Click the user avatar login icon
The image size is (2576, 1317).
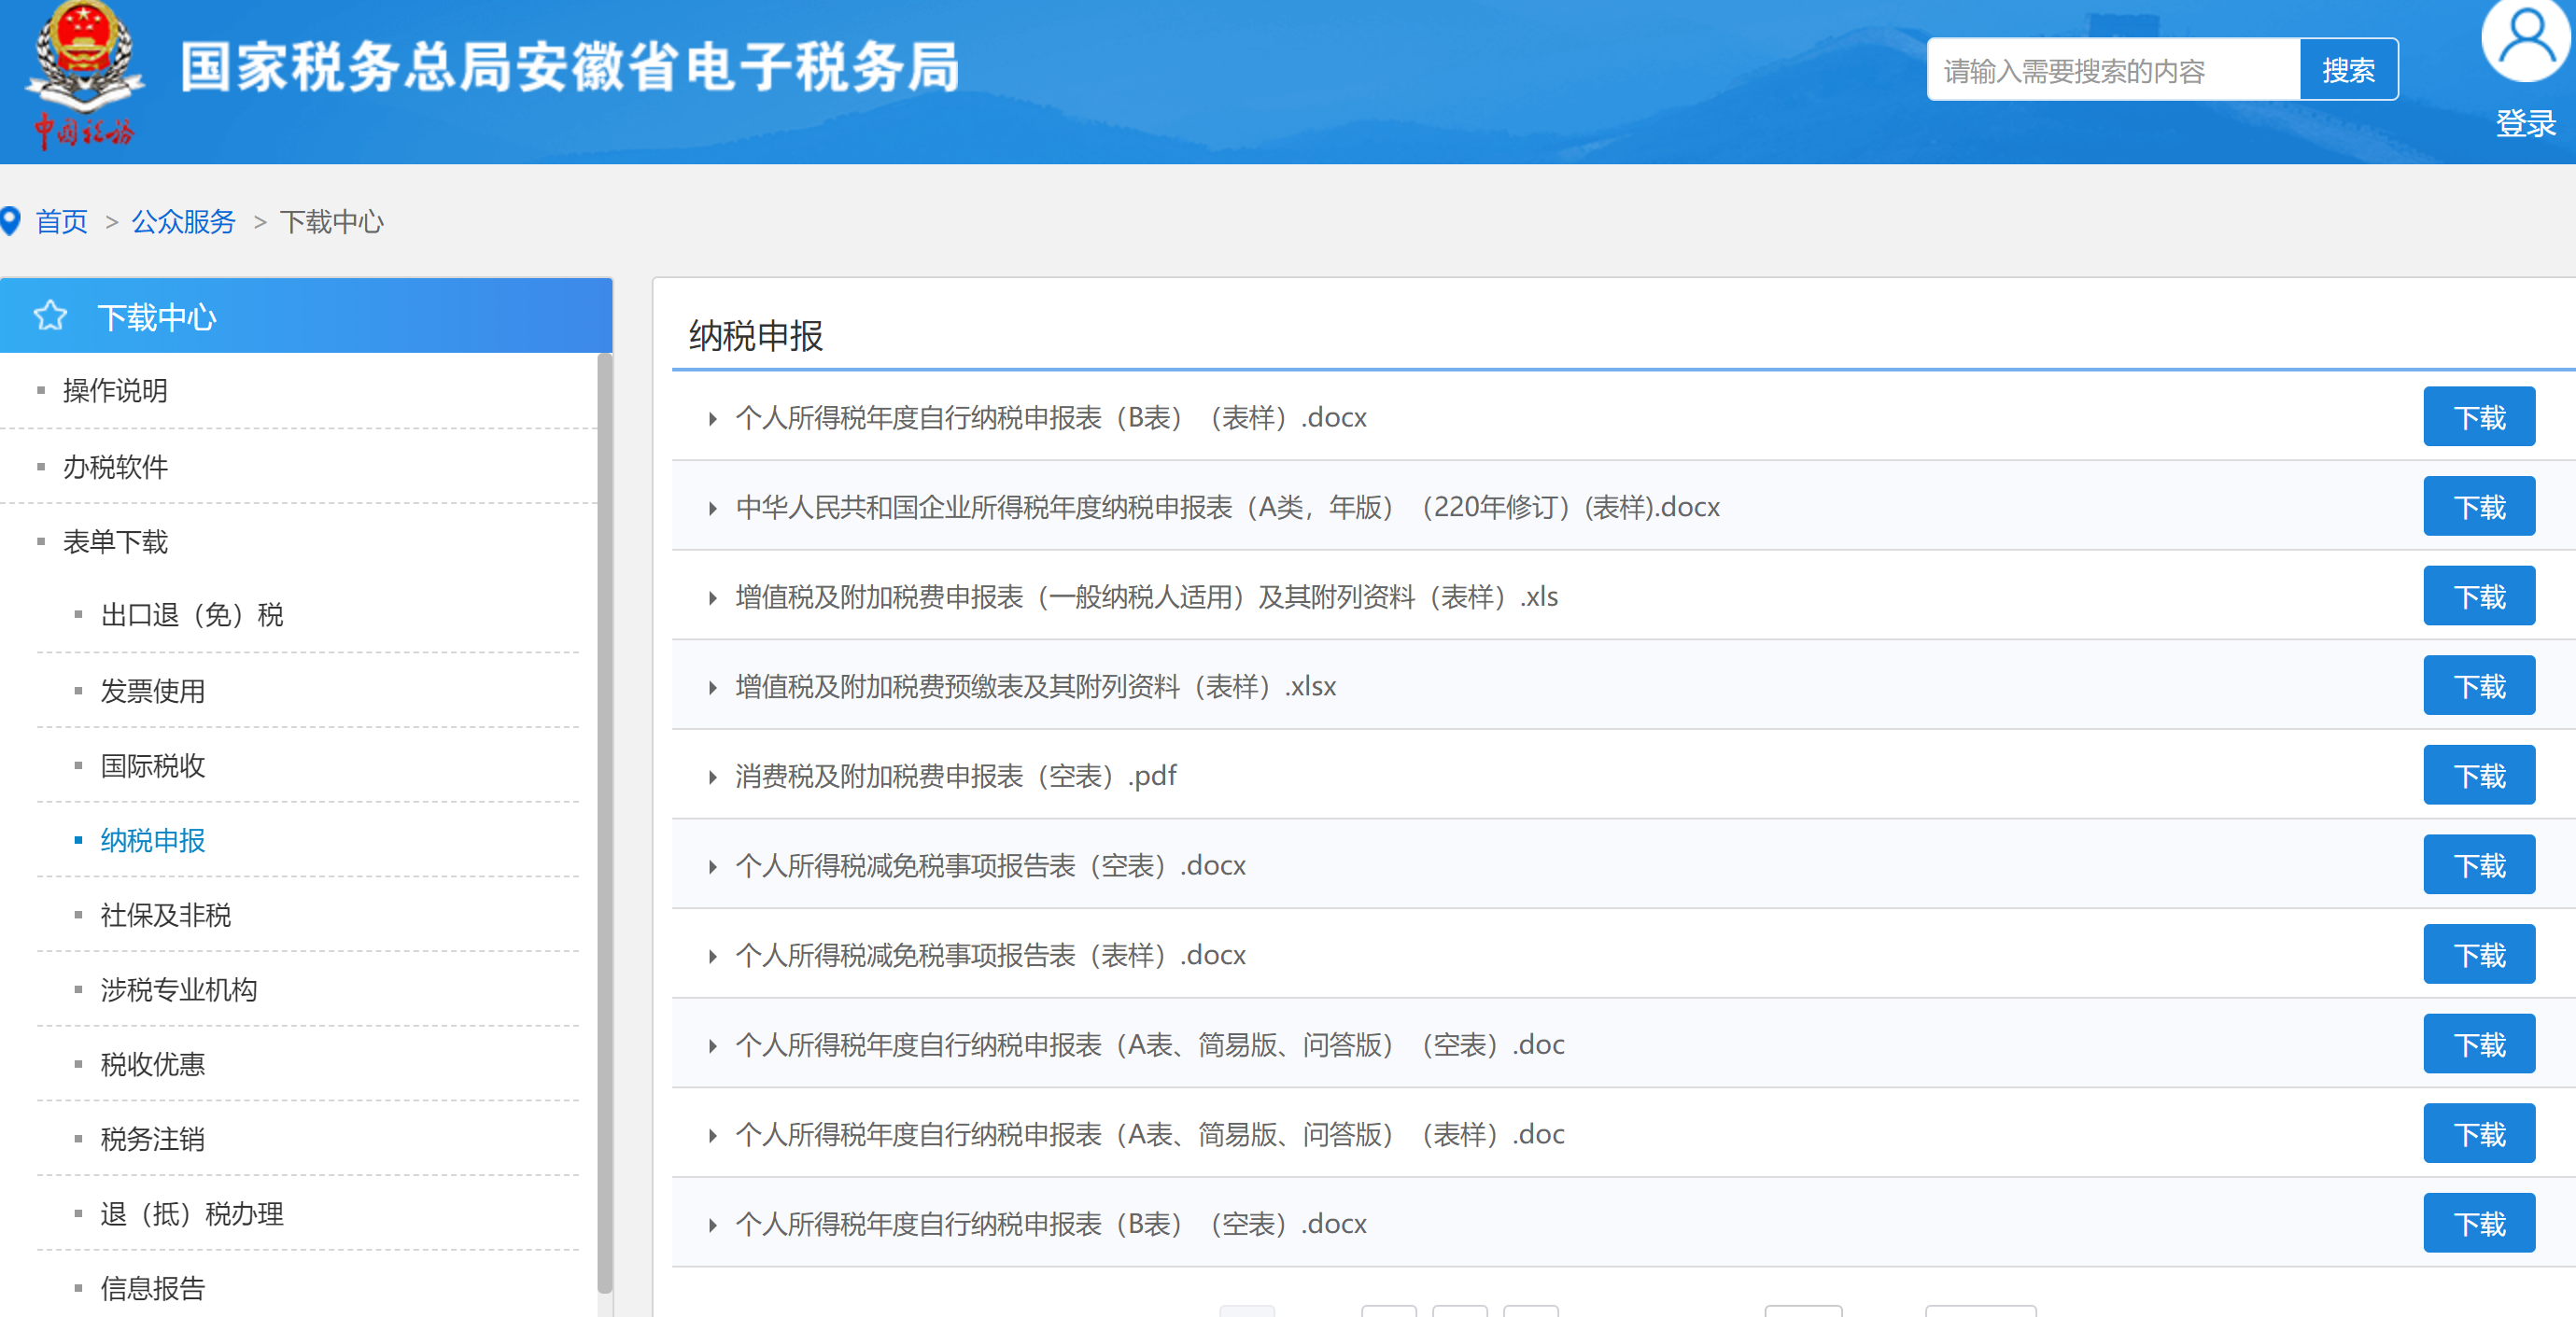2524,40
